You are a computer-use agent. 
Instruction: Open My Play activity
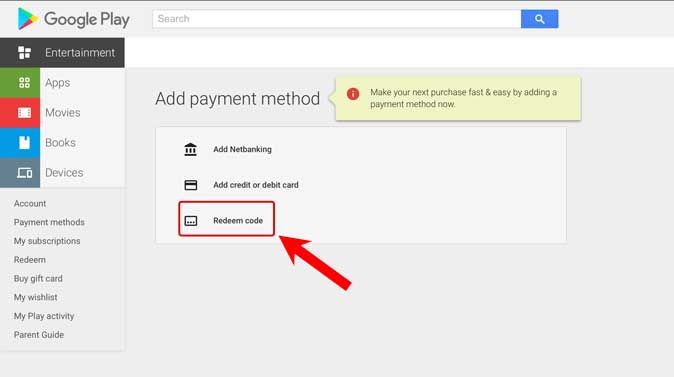[44, 316]
